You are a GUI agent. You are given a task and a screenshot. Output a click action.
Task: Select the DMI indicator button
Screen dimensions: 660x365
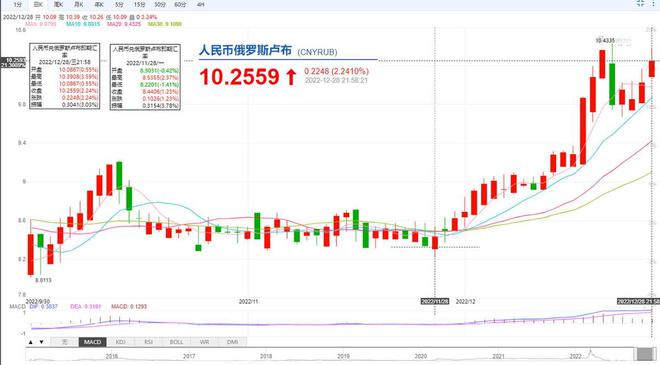(x=232, y=342)
